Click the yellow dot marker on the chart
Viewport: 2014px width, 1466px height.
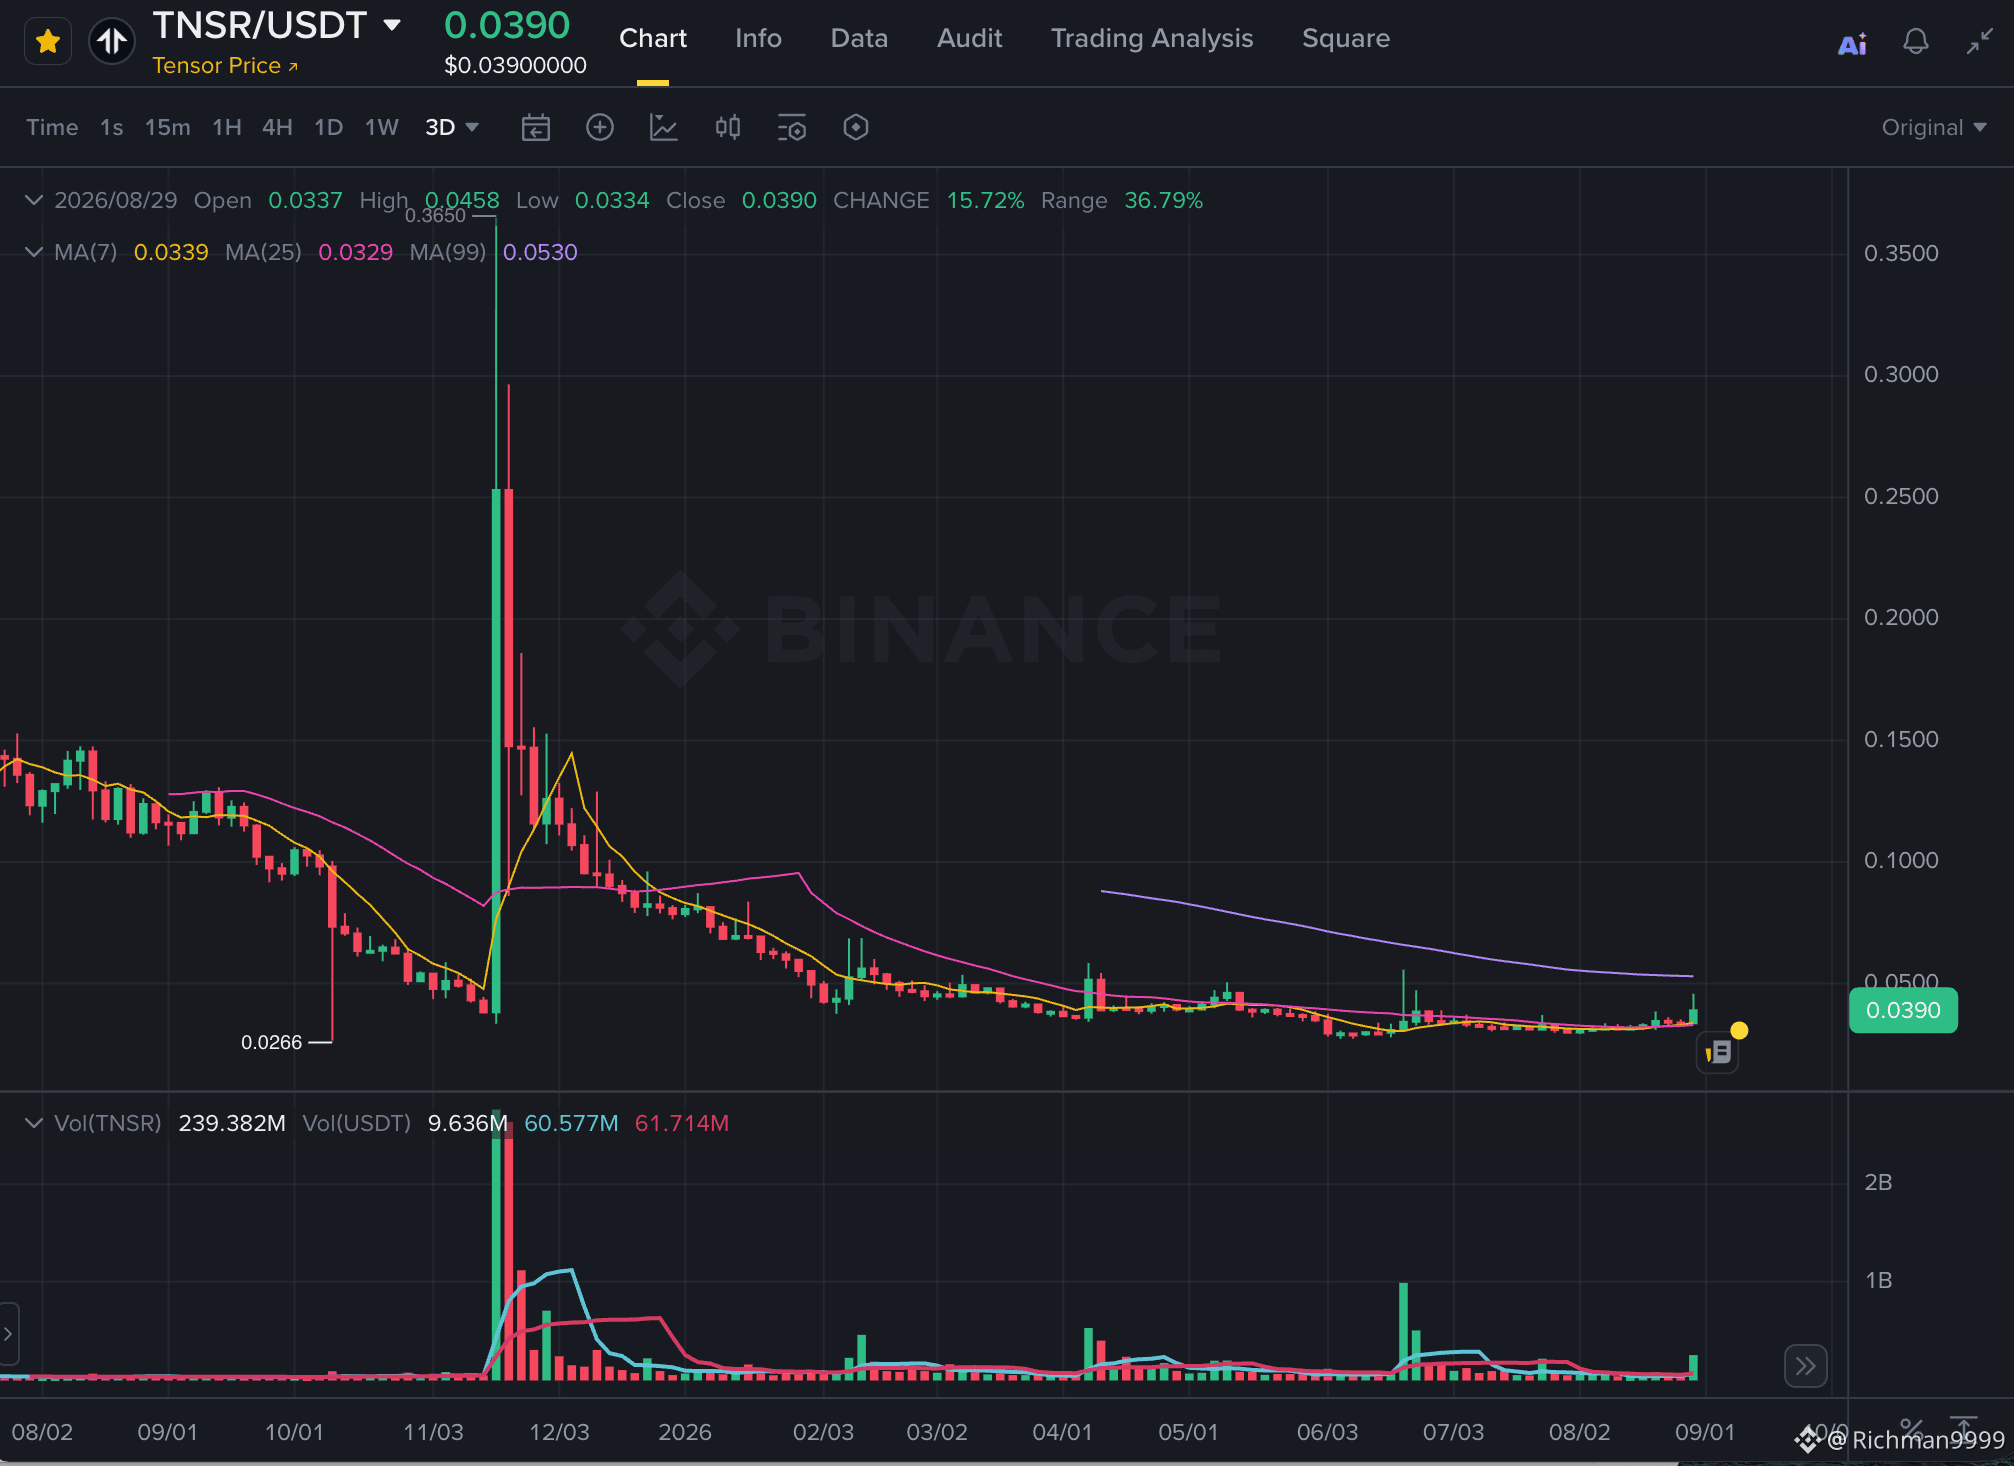point(1739,1030)
